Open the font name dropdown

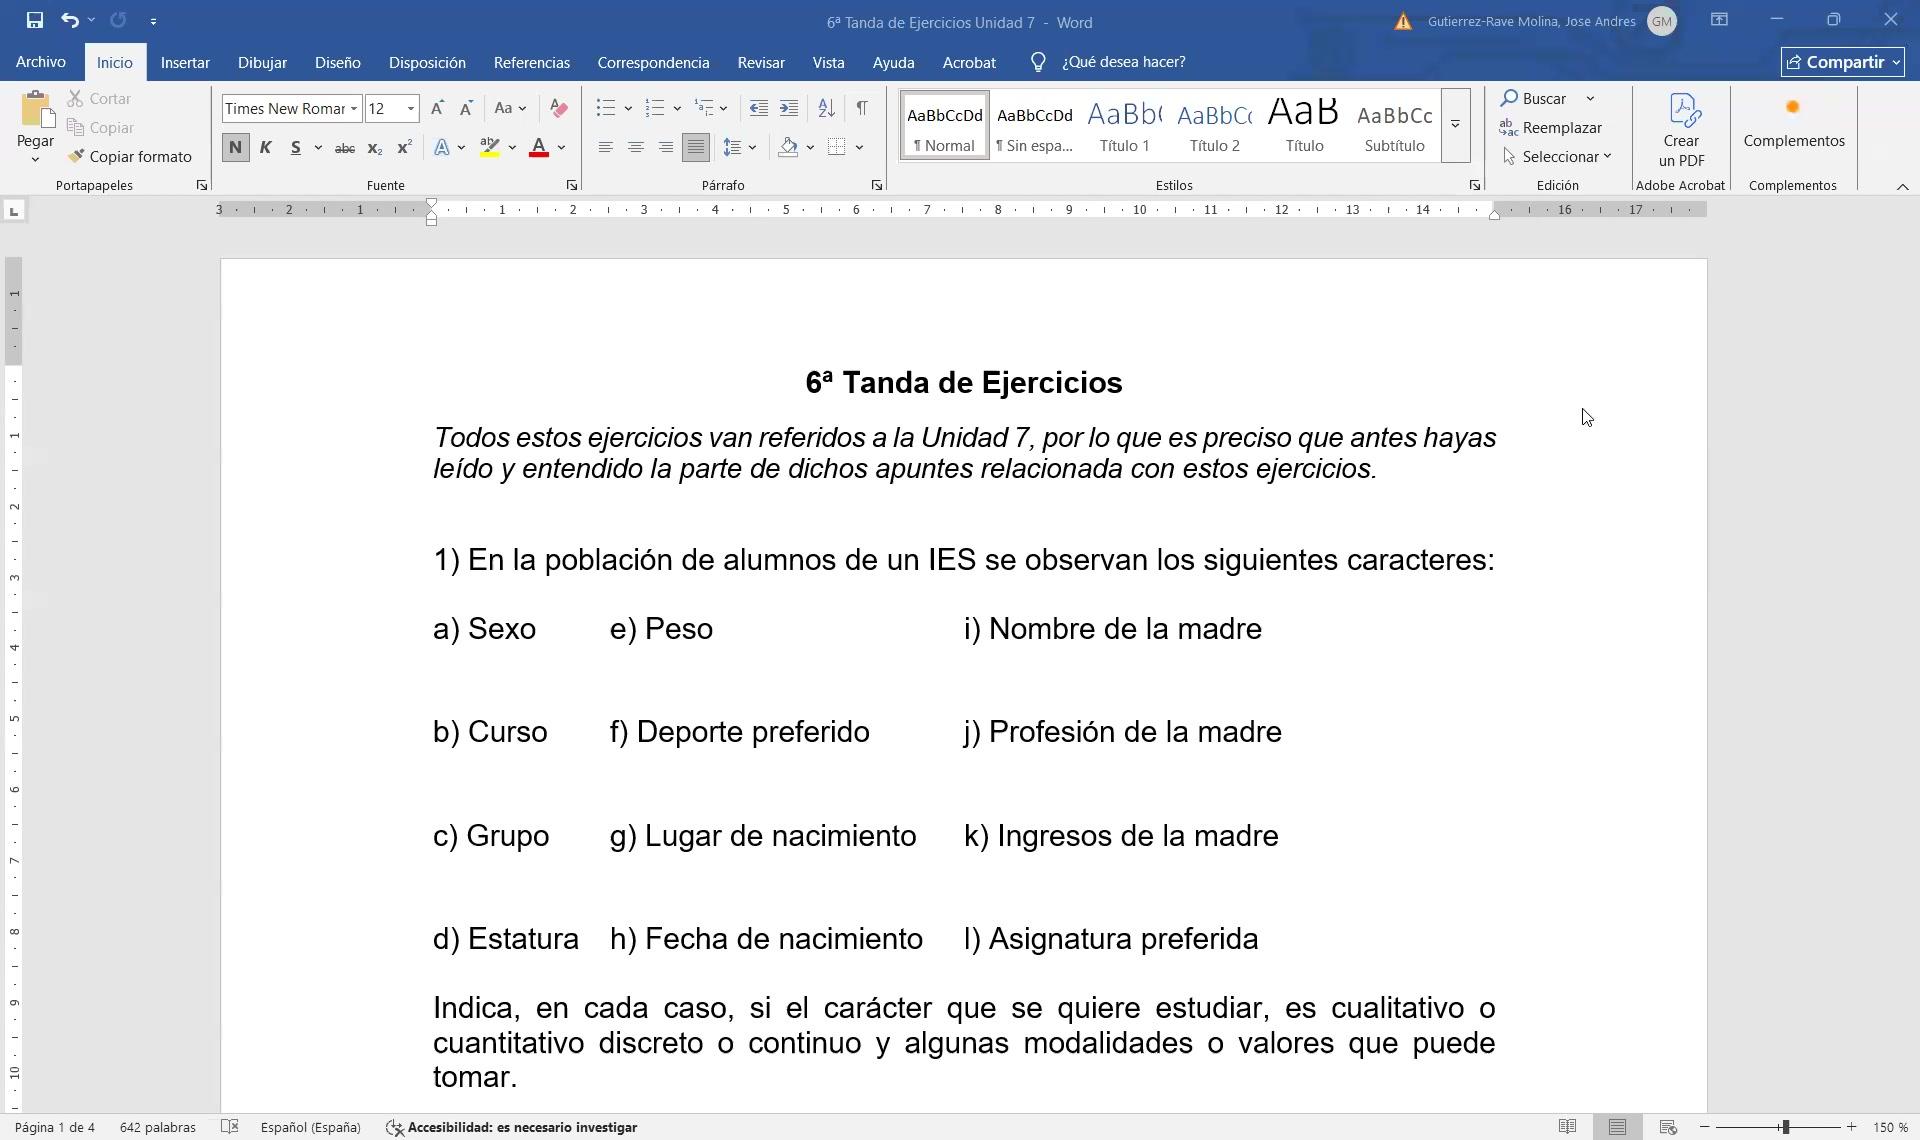(x=354, y=108)
